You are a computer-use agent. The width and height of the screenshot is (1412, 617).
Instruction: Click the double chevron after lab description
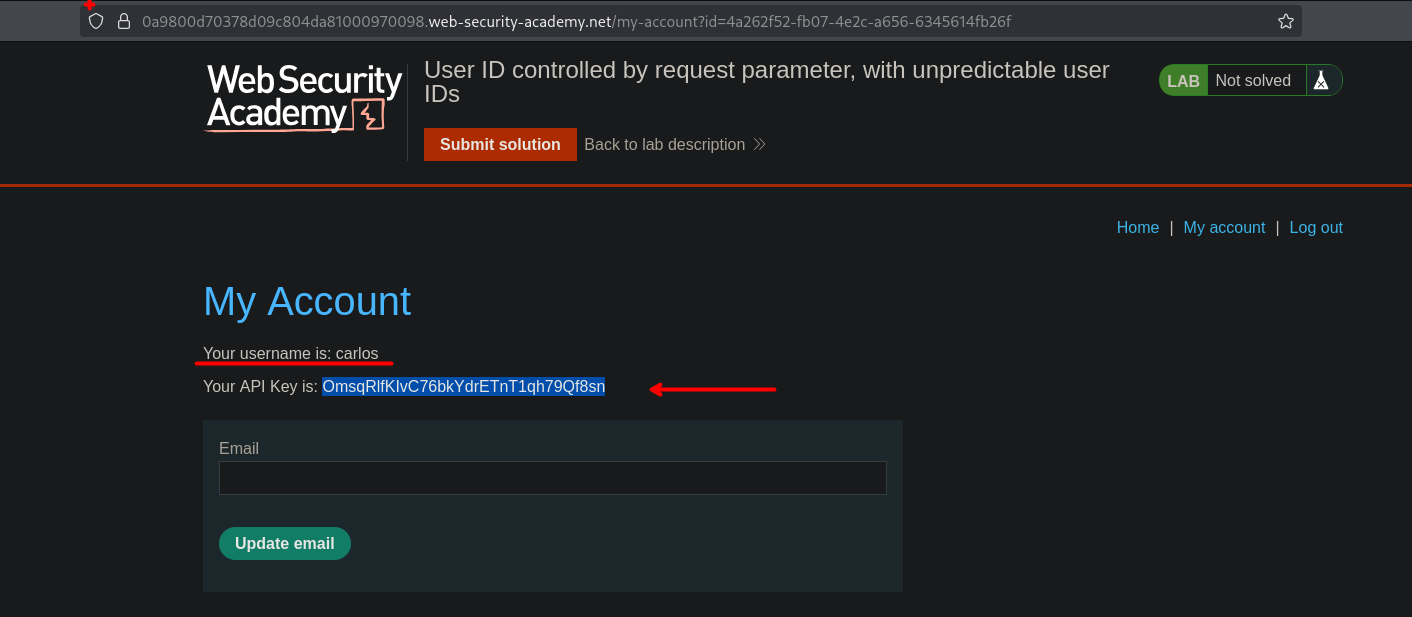point(760,144)
